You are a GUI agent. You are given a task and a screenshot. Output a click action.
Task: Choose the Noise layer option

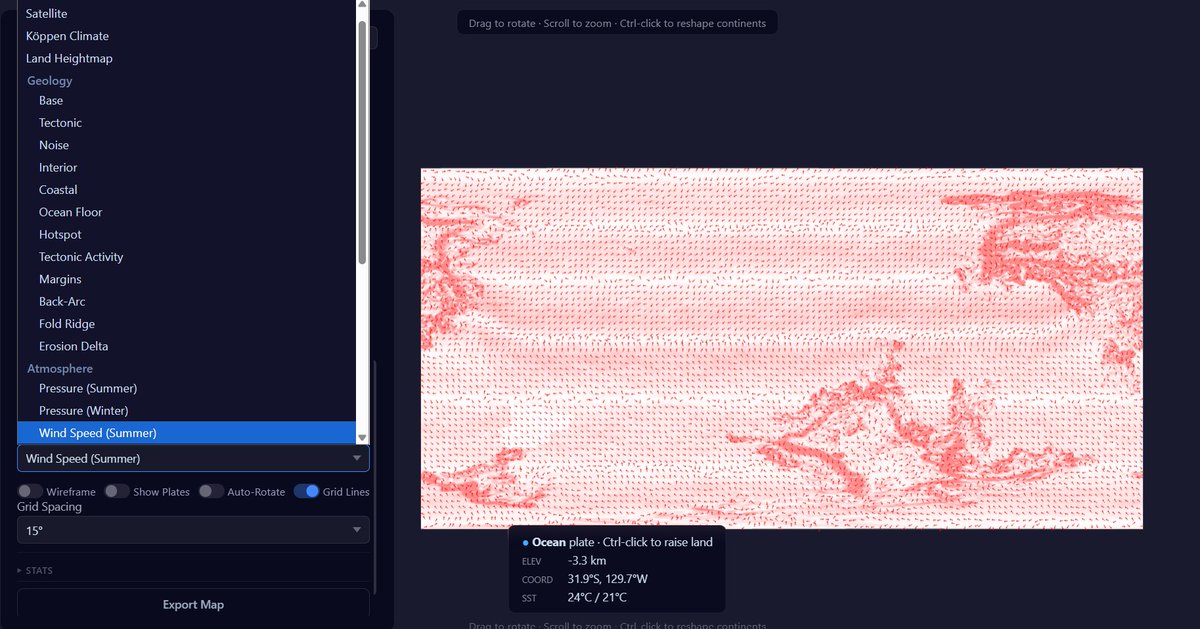tap(187, 145)
